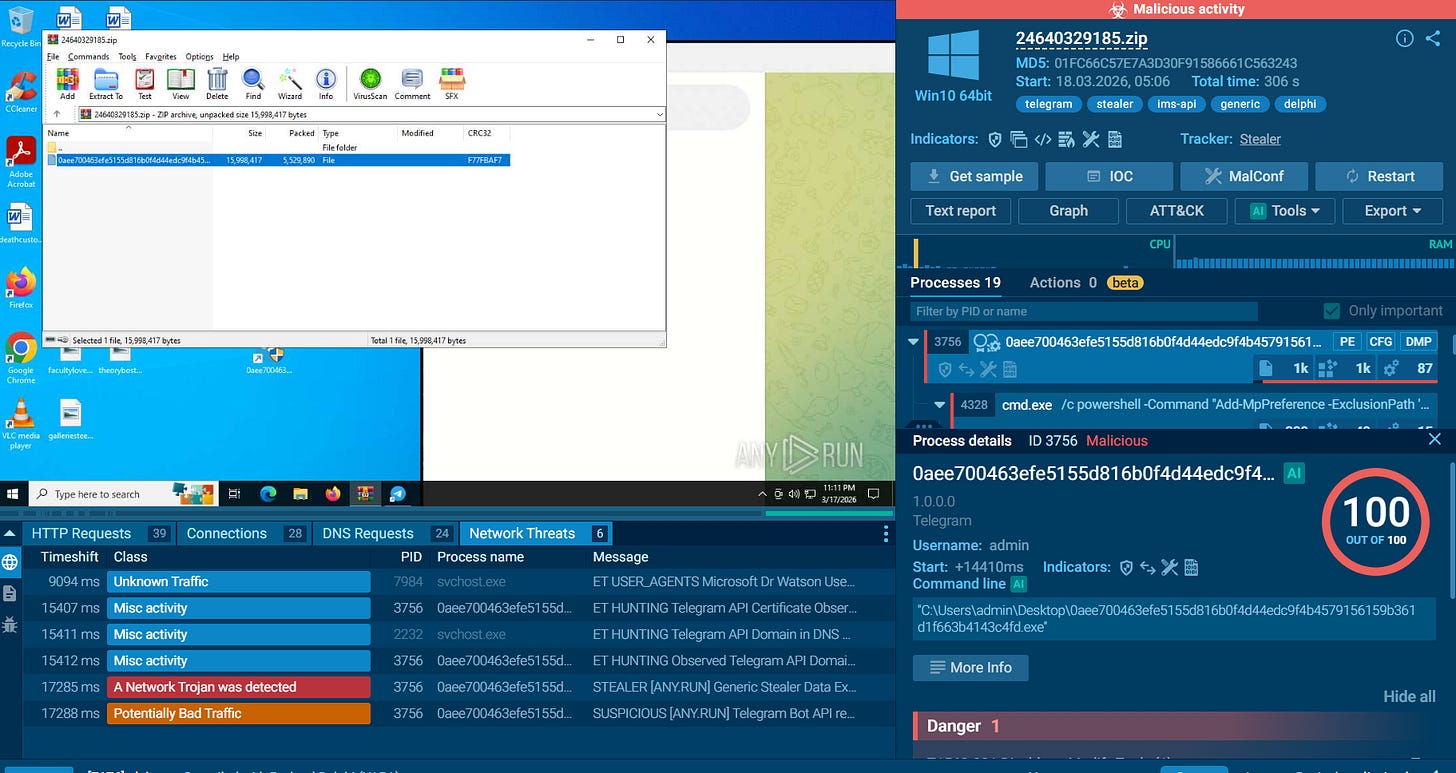Open VLC media player desktop icon
Screen dimensions: 1456x773
20,422
